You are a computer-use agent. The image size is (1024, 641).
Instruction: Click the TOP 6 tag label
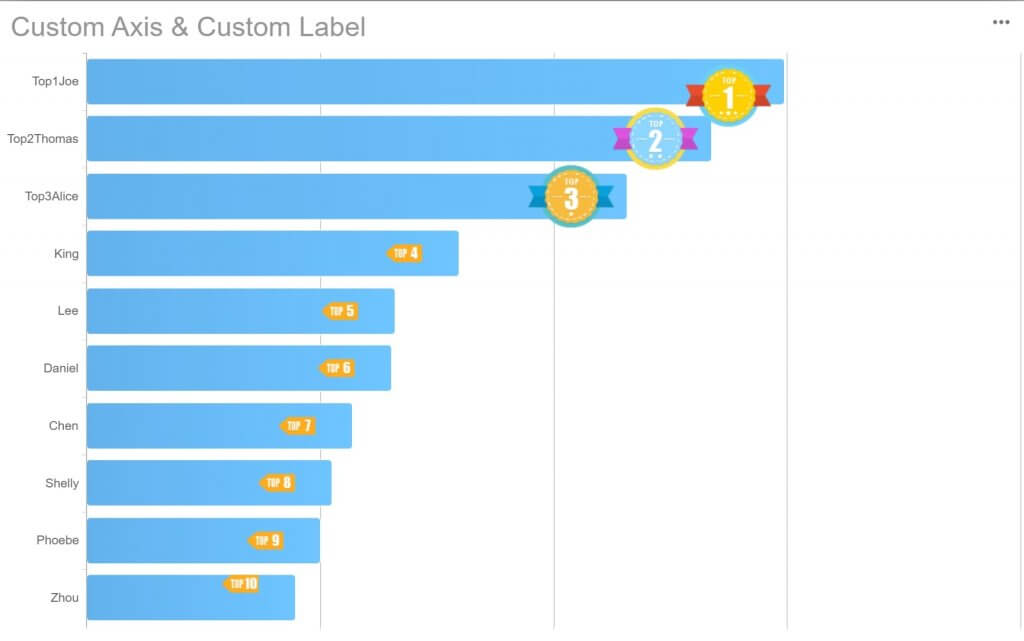(337, 368)
